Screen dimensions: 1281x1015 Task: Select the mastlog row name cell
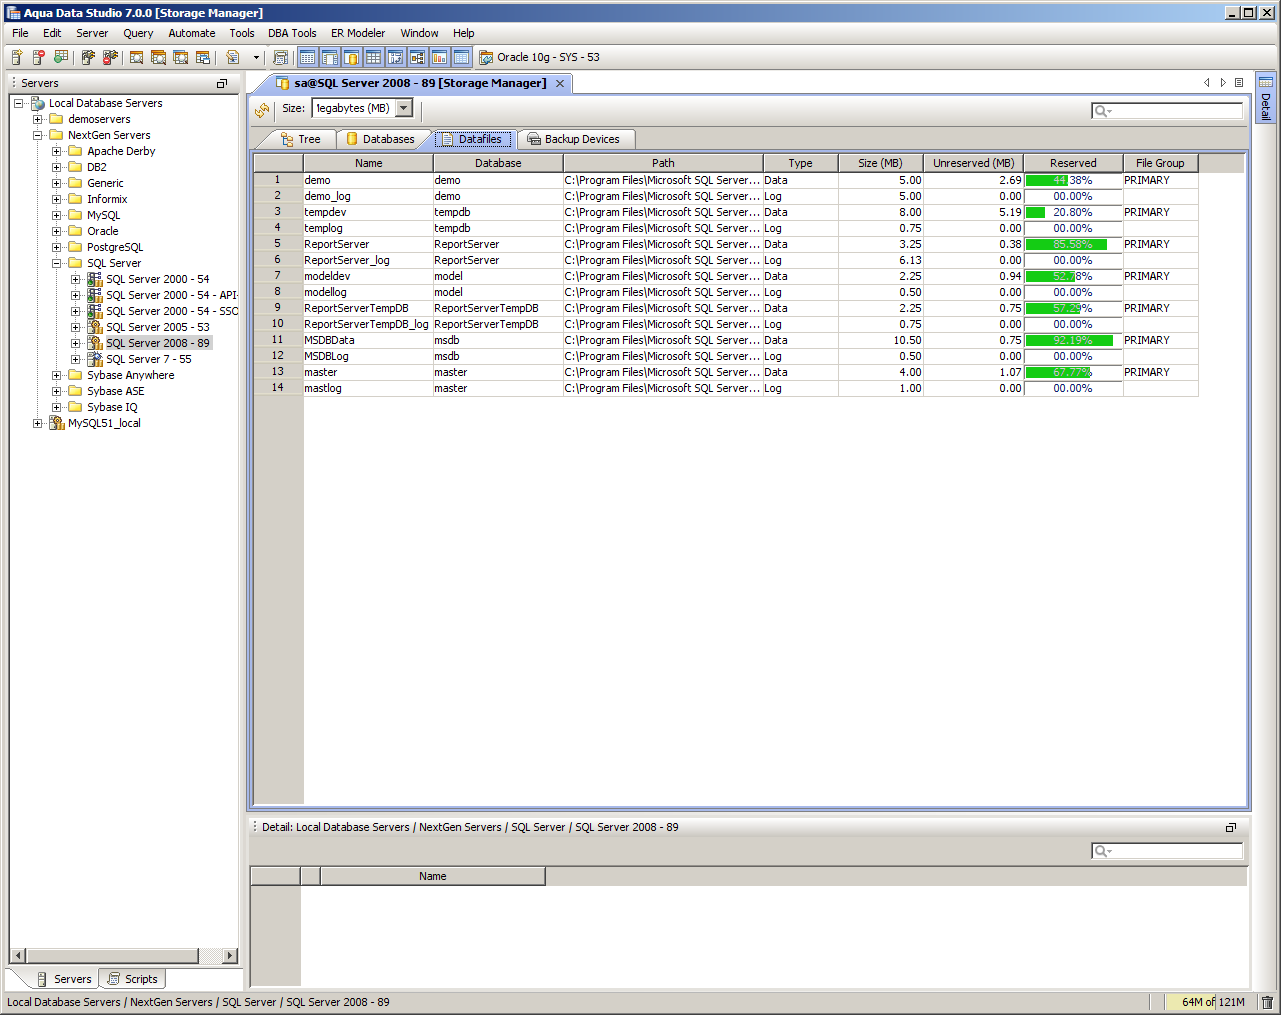[x=368, y=388]
